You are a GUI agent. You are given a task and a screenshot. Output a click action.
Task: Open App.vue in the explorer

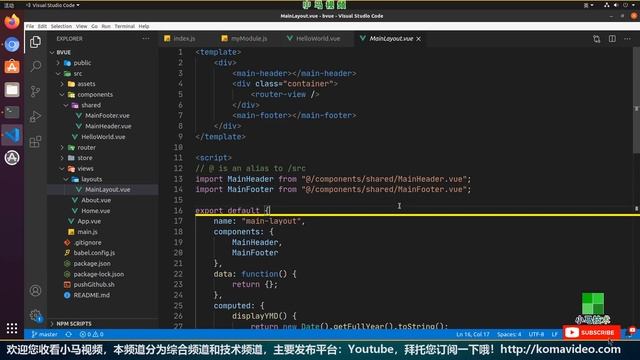tap(89, 221)
